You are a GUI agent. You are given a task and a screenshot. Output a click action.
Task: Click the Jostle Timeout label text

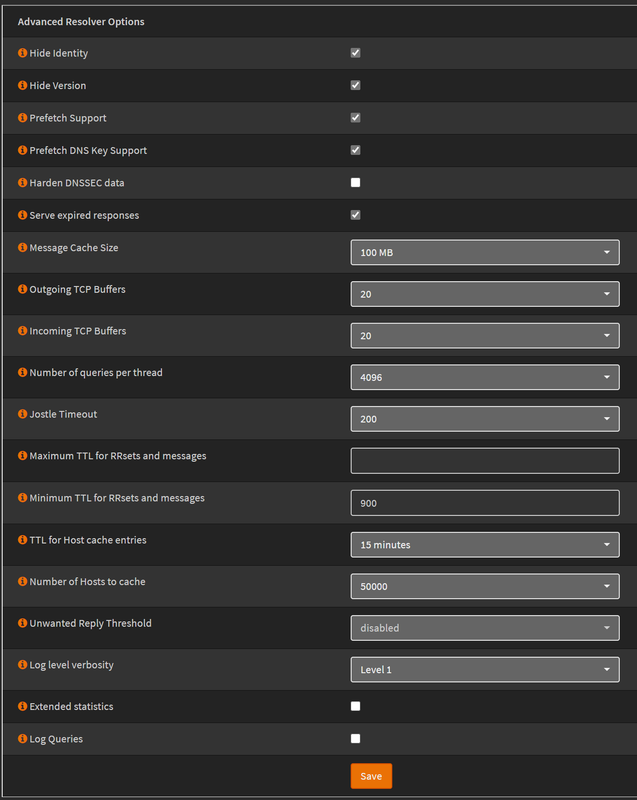[x=63, y=414]
